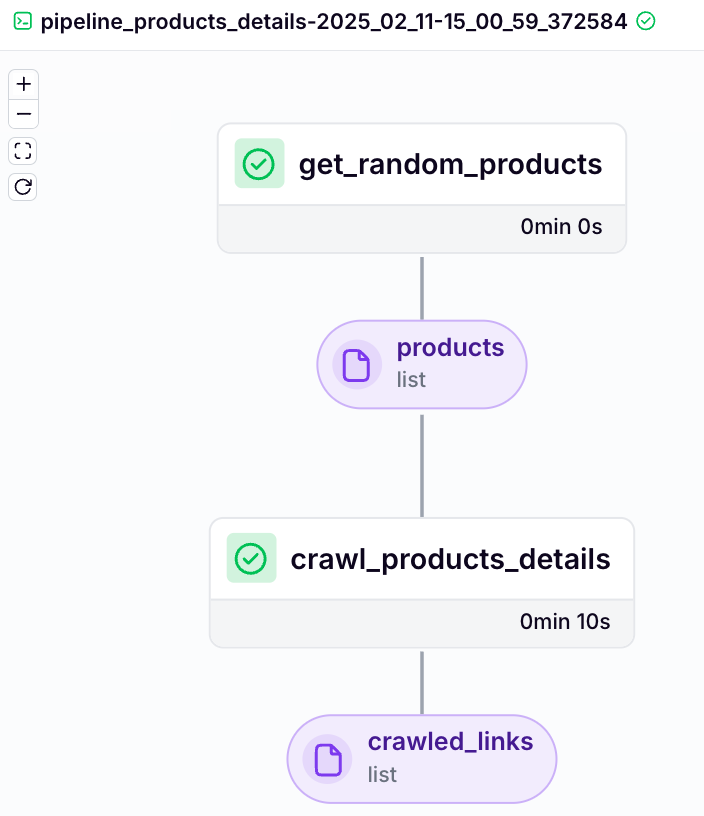Click crawl_products_details success status icon
This screenshot has width=704, height=816.
click(251, 558)
